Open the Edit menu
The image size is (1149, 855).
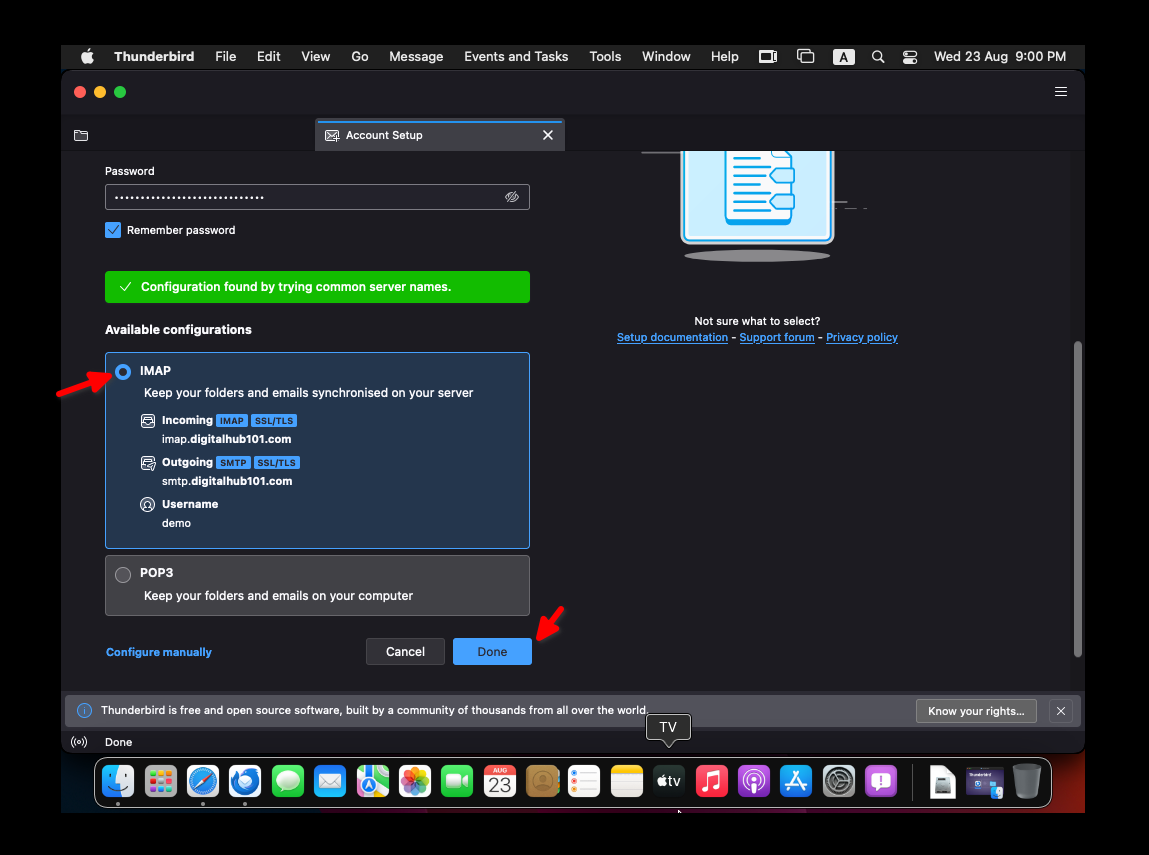tap(268, 56)
